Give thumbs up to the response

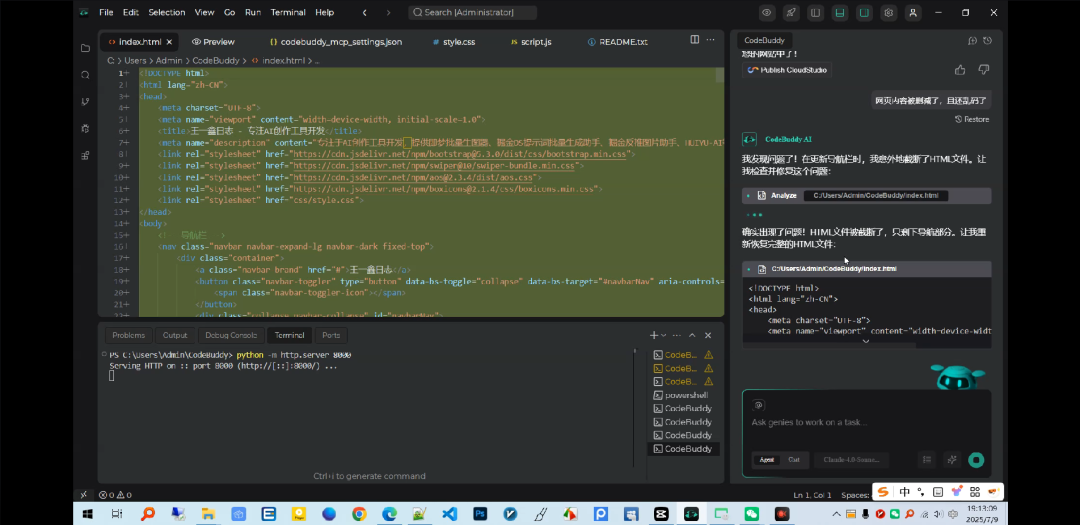pyautogui.click(x=960, y=70)
